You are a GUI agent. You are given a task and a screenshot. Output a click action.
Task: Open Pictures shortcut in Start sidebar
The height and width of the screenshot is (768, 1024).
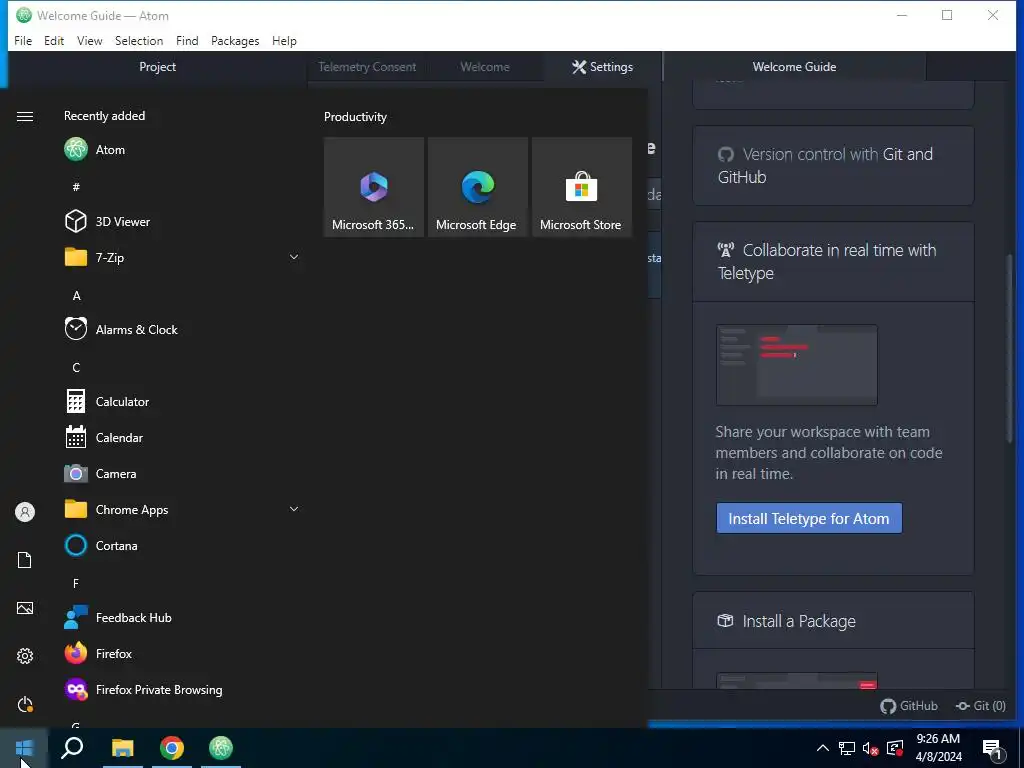25,608
